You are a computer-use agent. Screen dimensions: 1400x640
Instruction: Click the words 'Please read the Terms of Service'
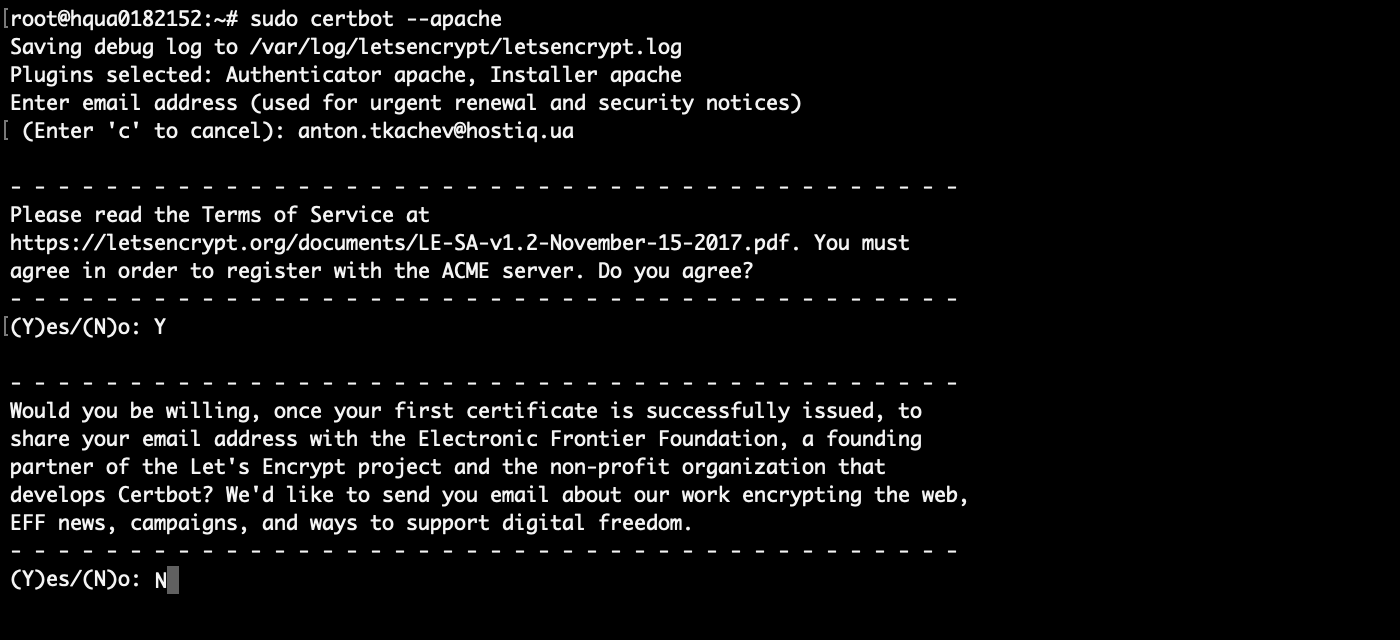(x=202, y=215)
